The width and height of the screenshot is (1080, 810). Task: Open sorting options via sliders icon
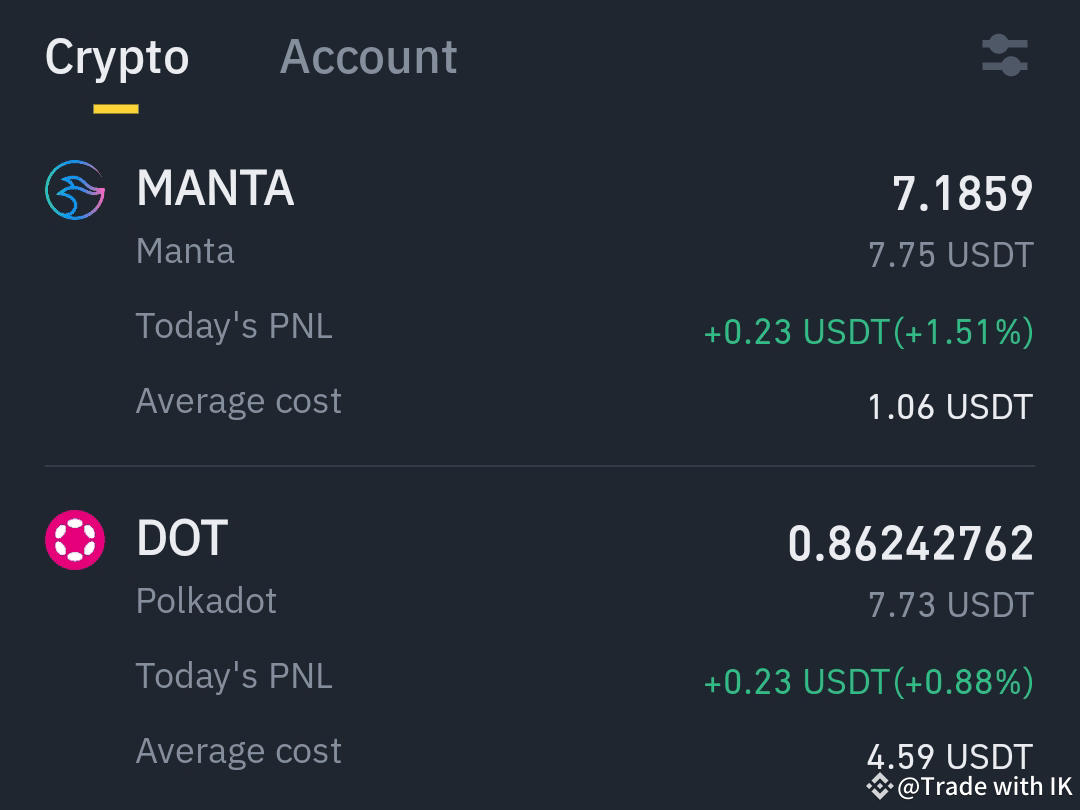[1003, 57]
